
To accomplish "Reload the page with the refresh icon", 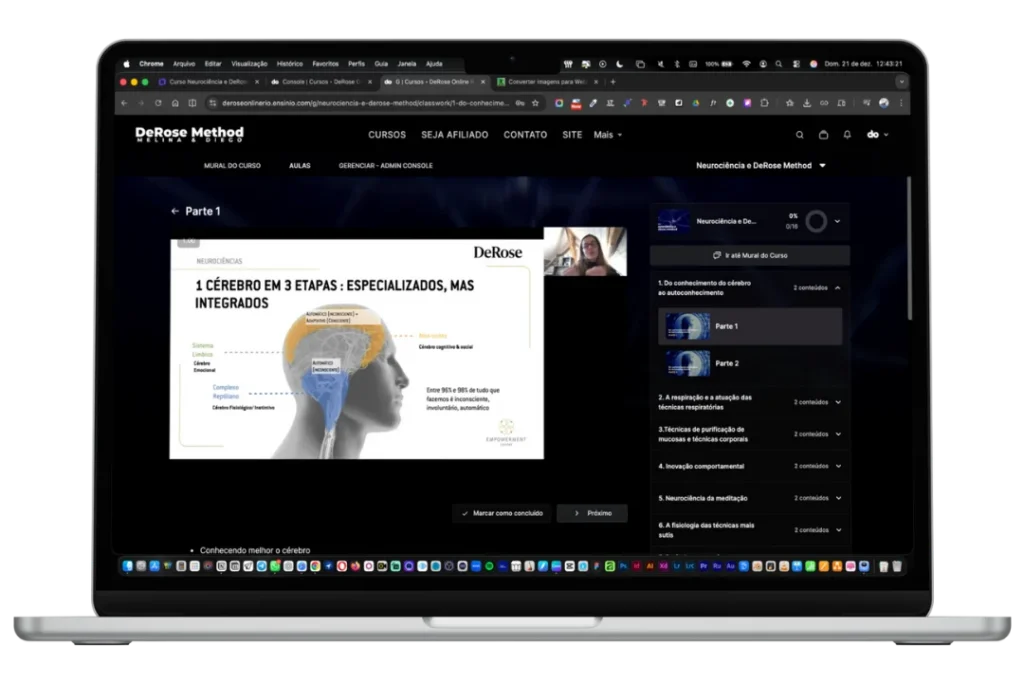I will 158,103.
